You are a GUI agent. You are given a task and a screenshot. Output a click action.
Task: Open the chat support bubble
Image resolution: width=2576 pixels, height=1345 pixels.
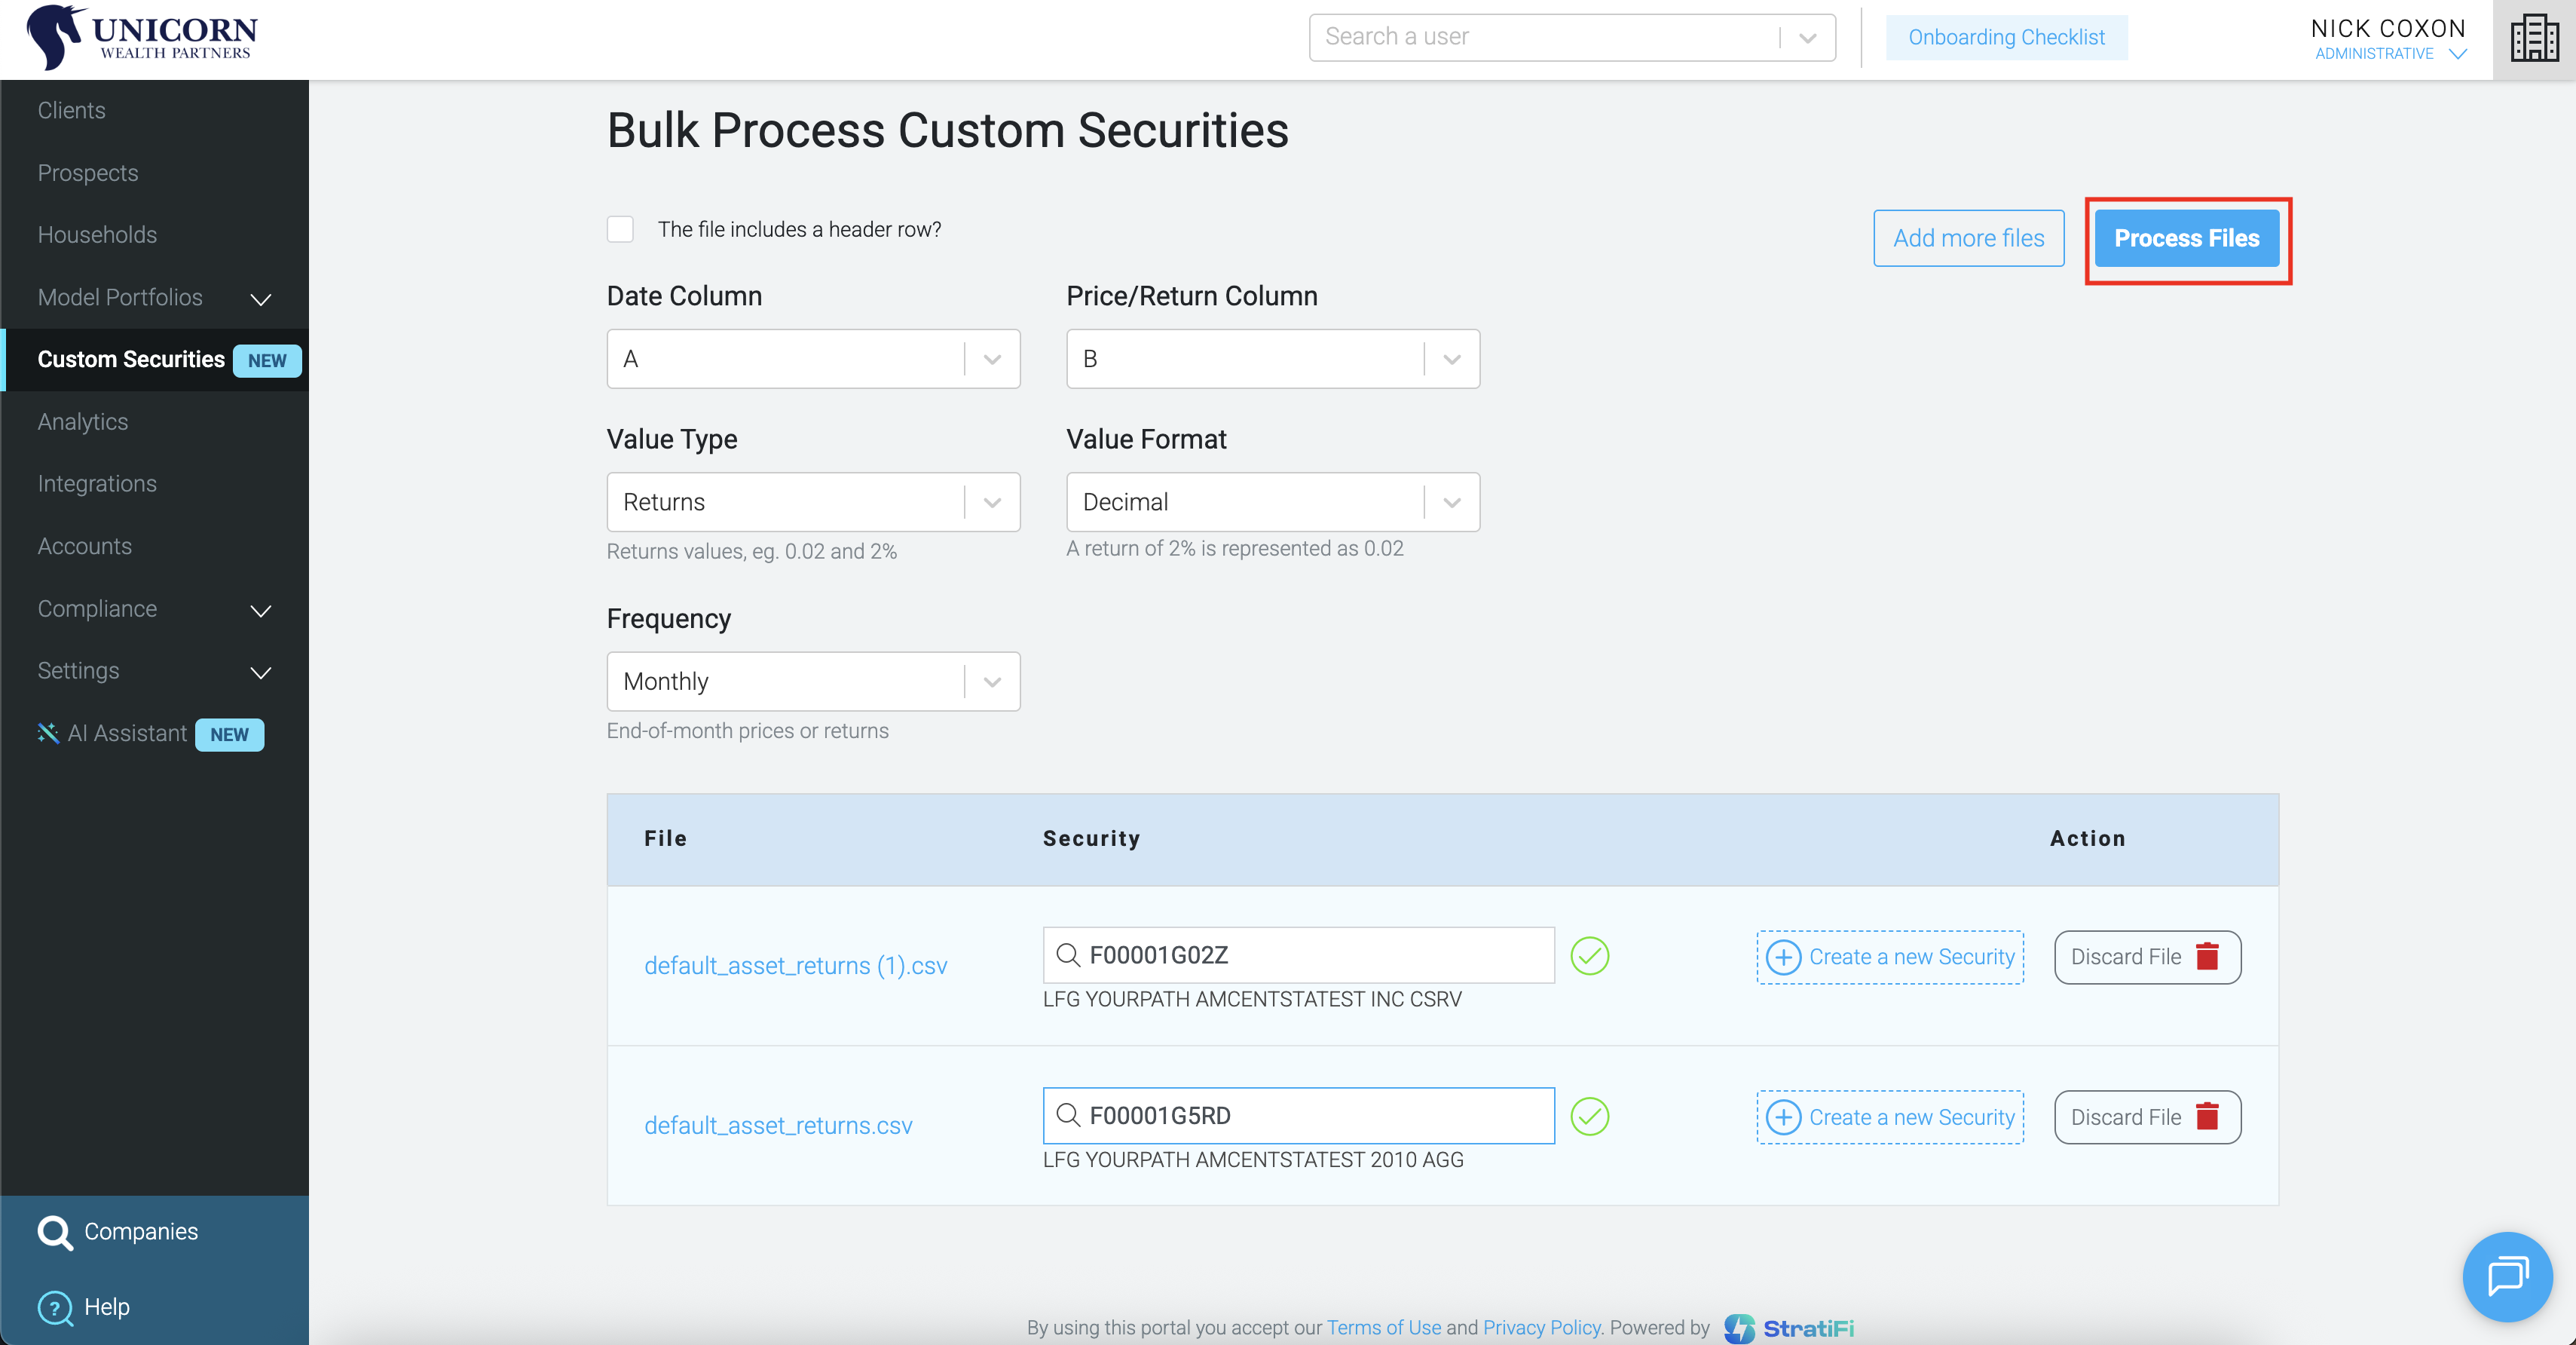(x=2507, y=1276)
